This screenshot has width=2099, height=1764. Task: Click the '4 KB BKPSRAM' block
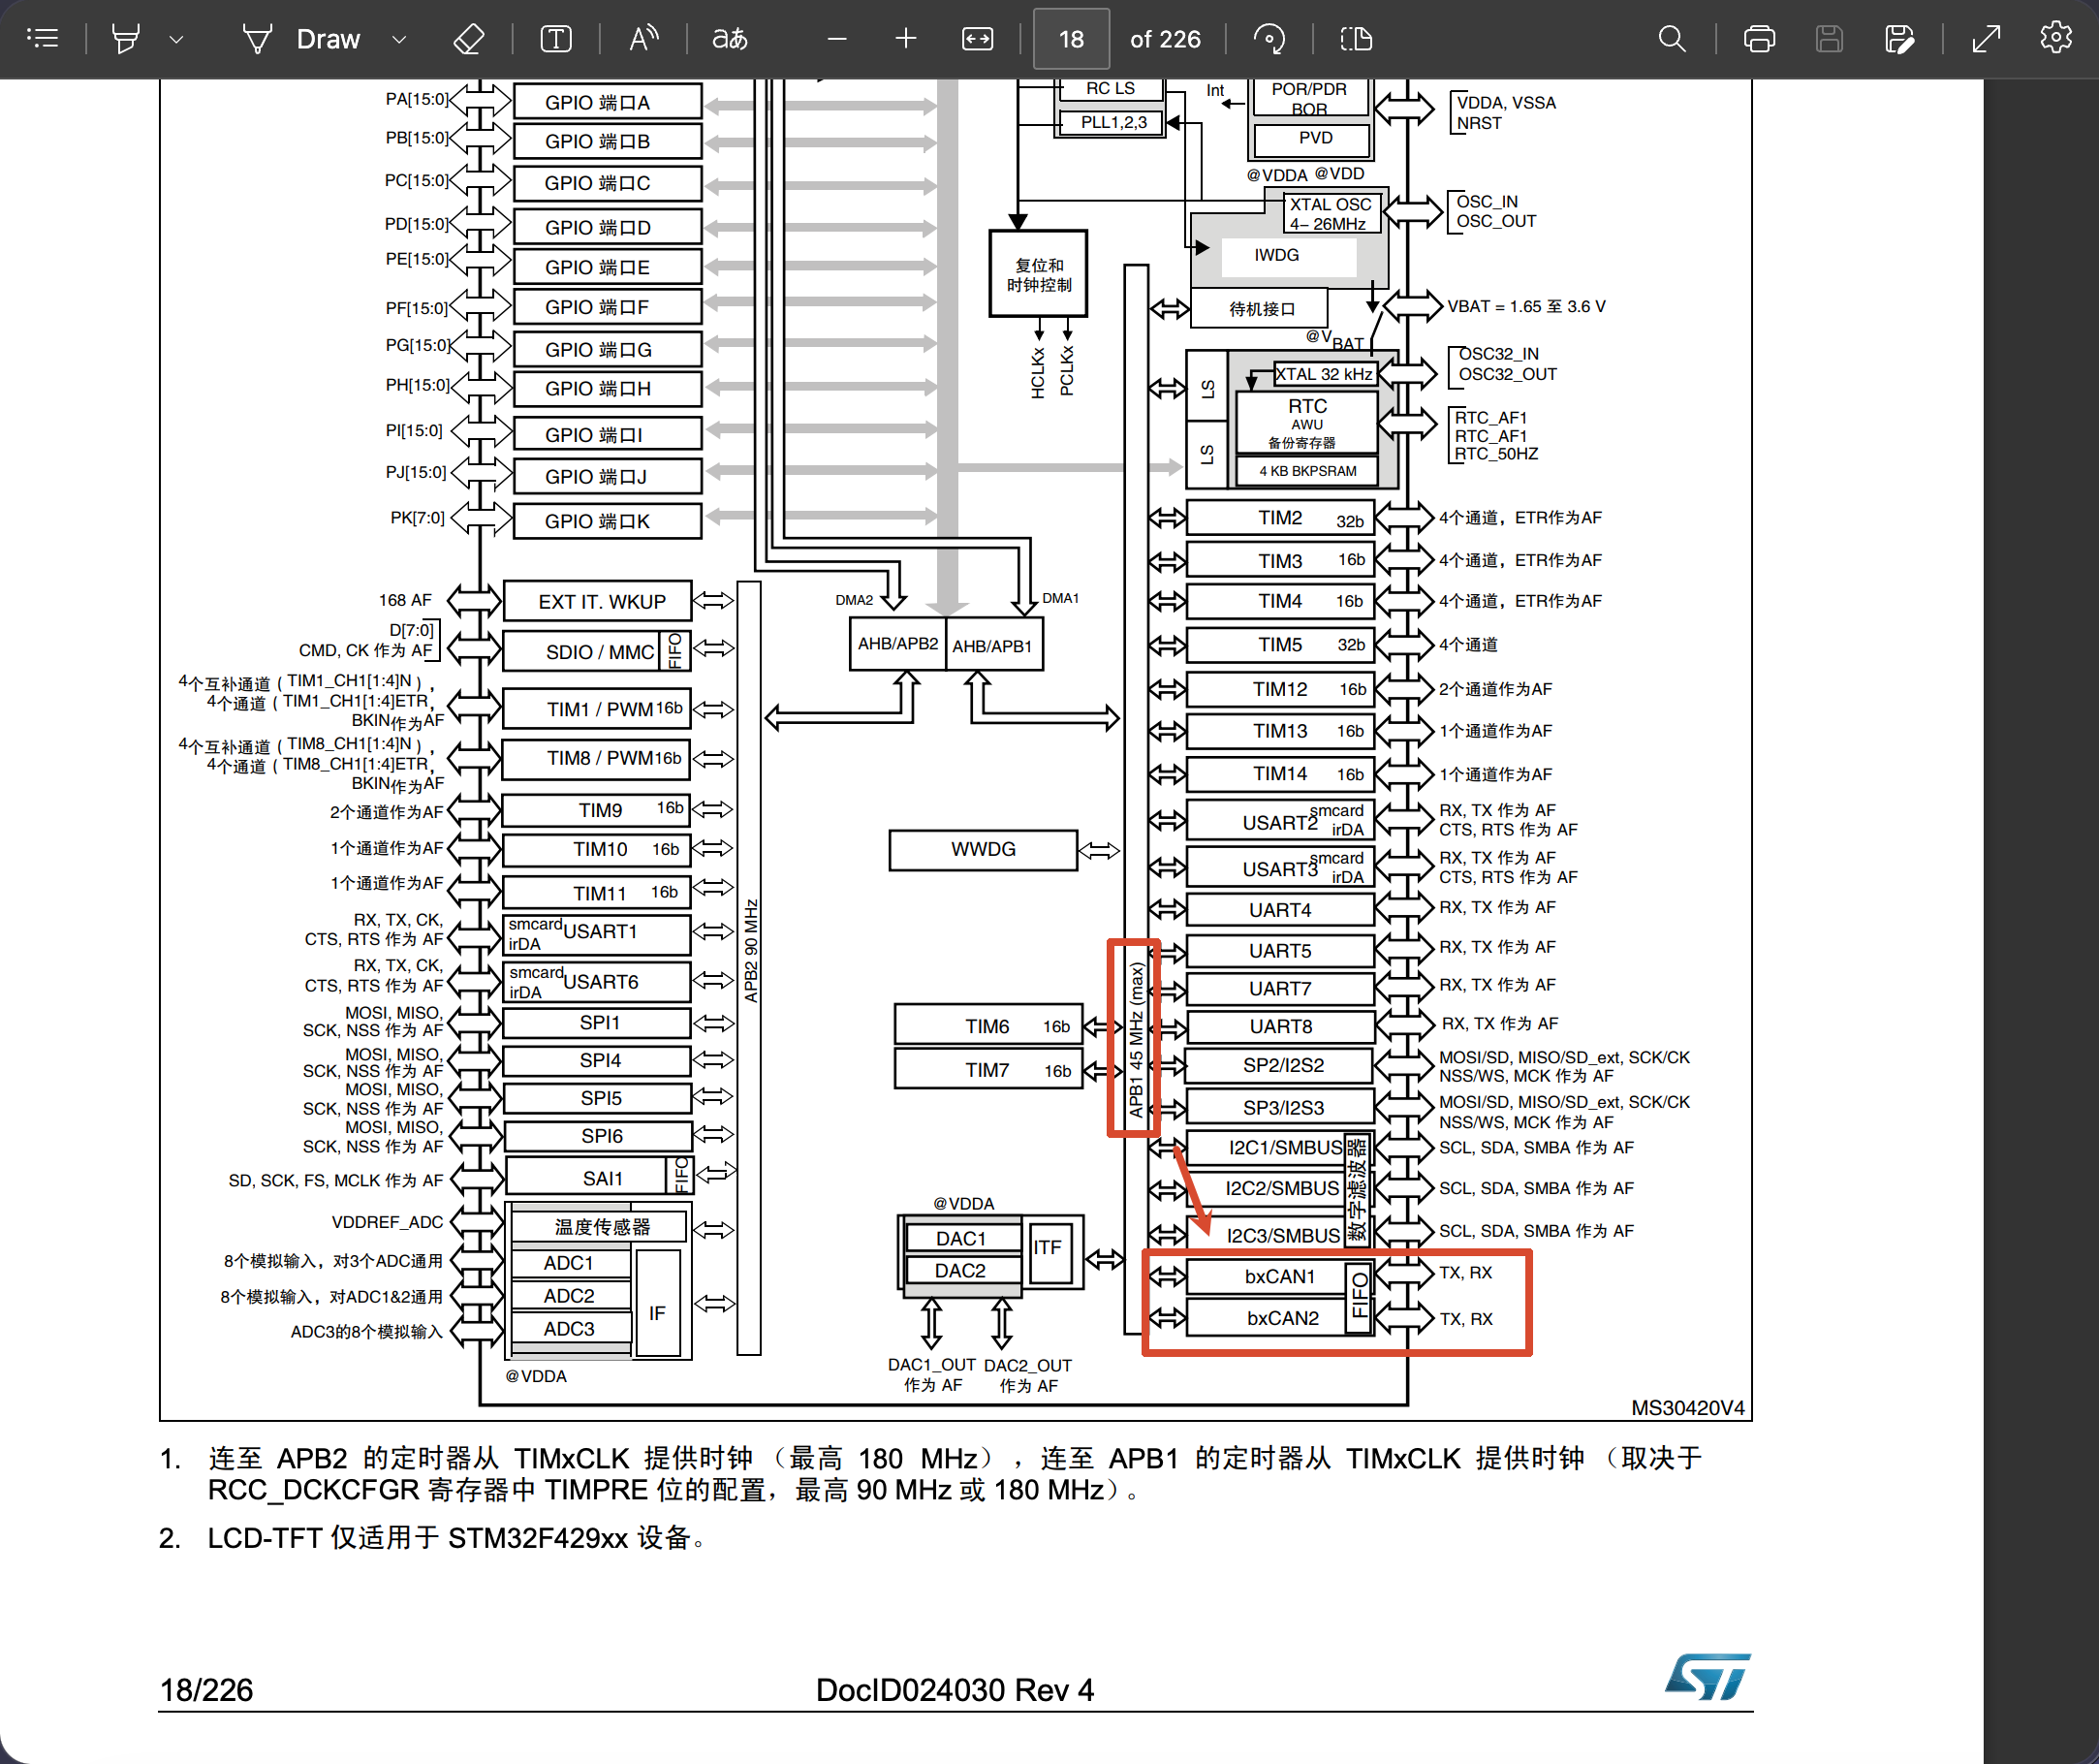pos(1307,471)
